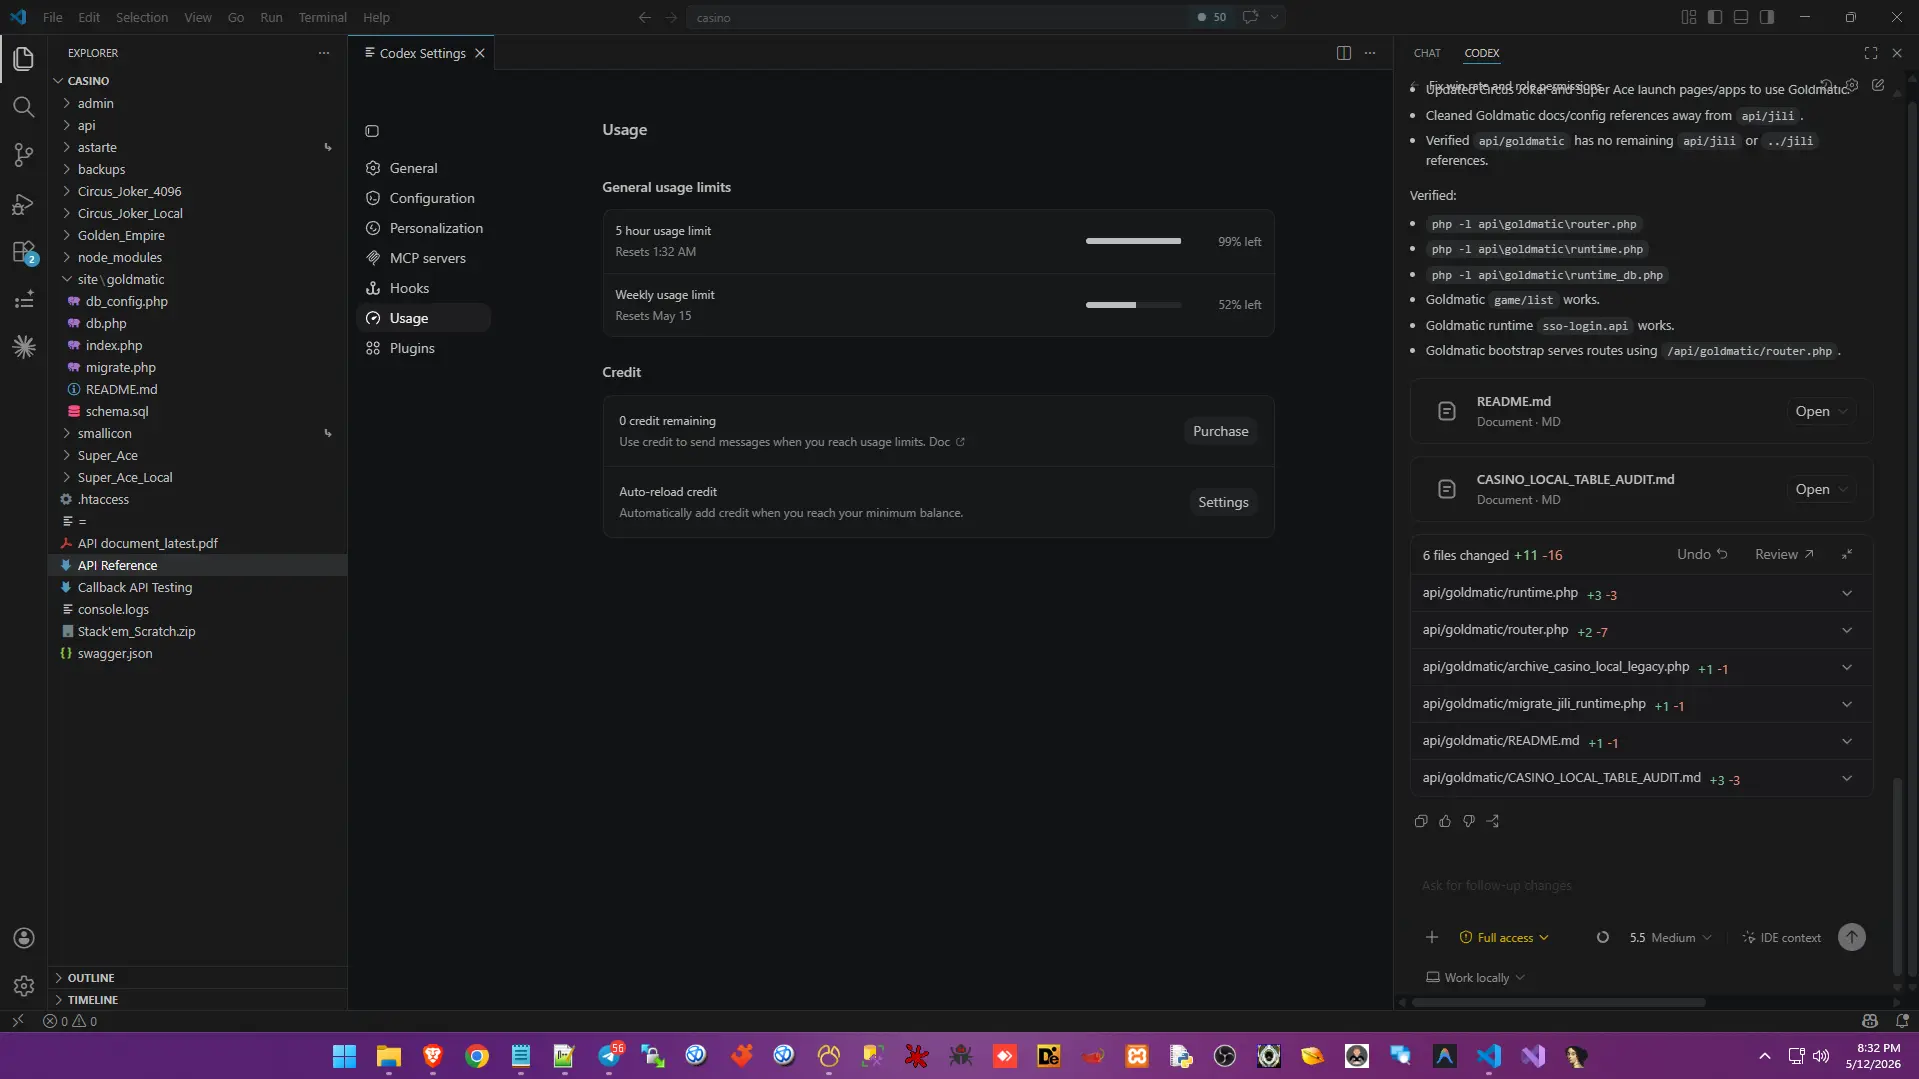Image resolution: width=1919 pixels, height=1079 pixels.
Task: Start a new Codex chat
Action: click(x=1878, y=86)
